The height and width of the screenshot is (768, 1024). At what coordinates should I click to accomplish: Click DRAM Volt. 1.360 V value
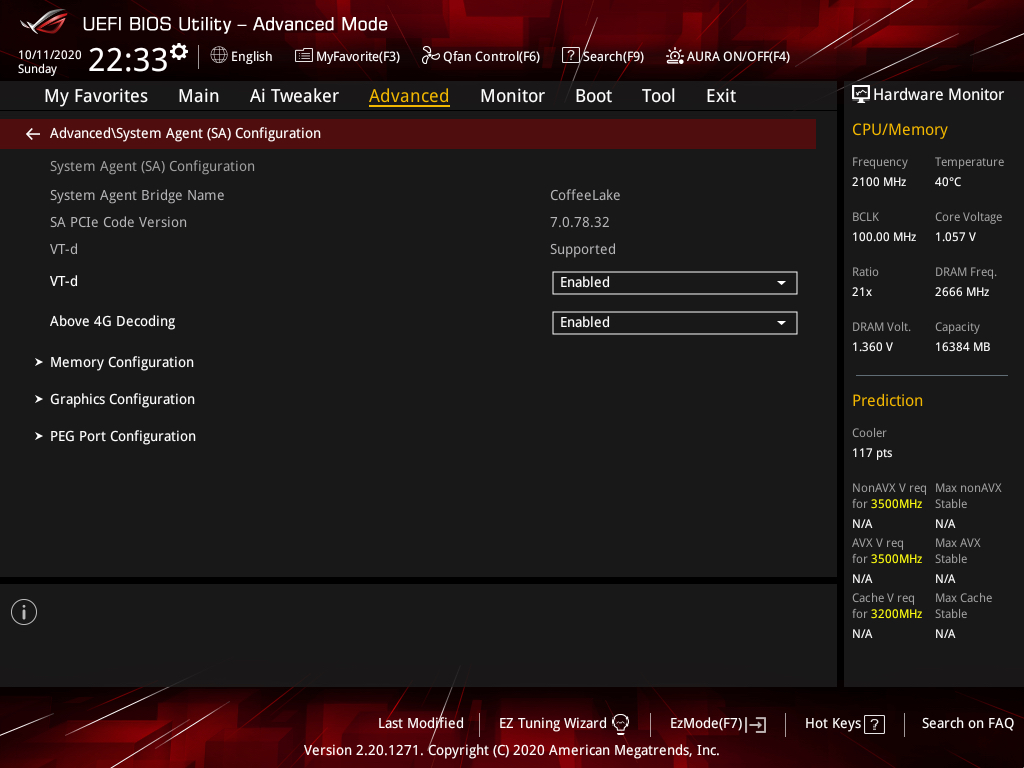tap(872, 347)
